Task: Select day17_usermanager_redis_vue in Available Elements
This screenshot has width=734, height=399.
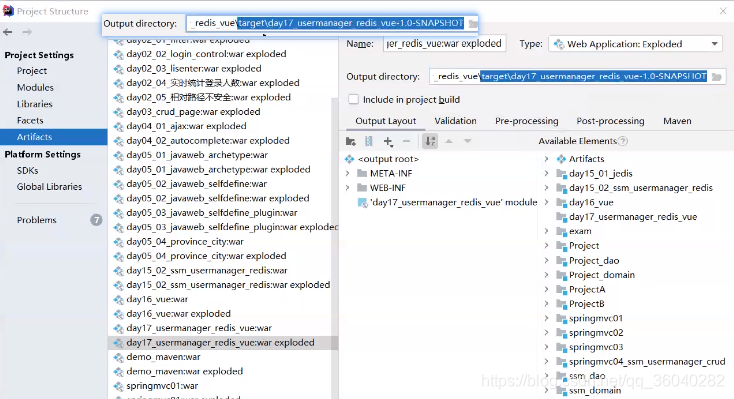Action: [x=633, y=217]
